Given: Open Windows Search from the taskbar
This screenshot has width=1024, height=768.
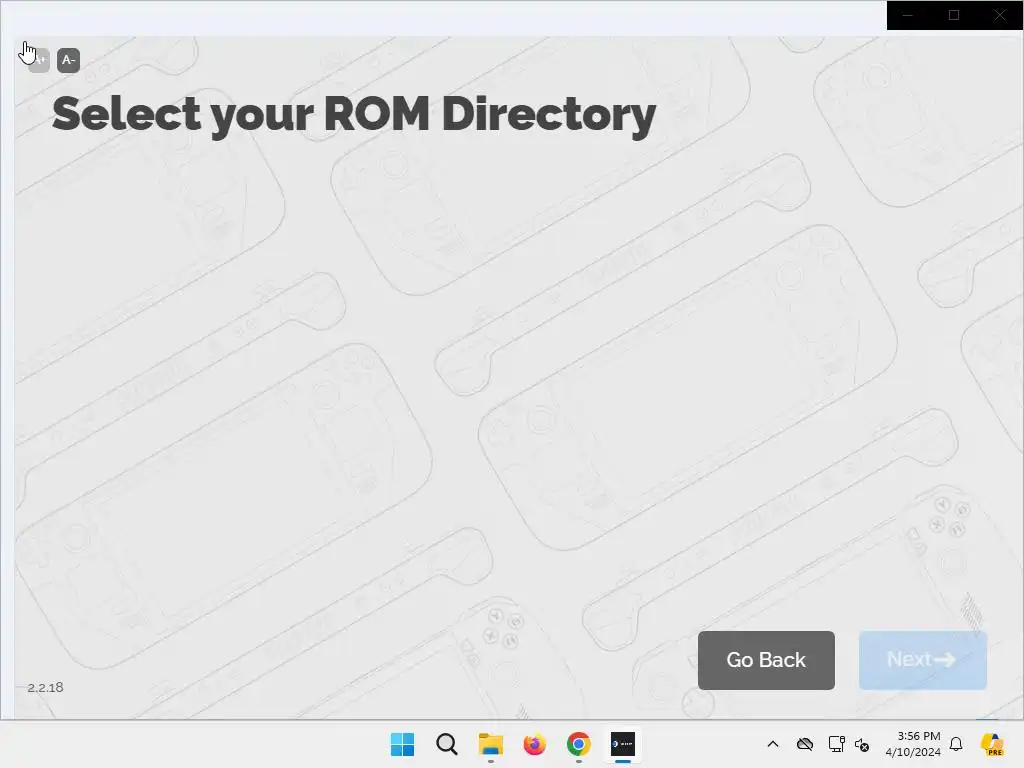Looking at the screenshot, I should point(447,744).
